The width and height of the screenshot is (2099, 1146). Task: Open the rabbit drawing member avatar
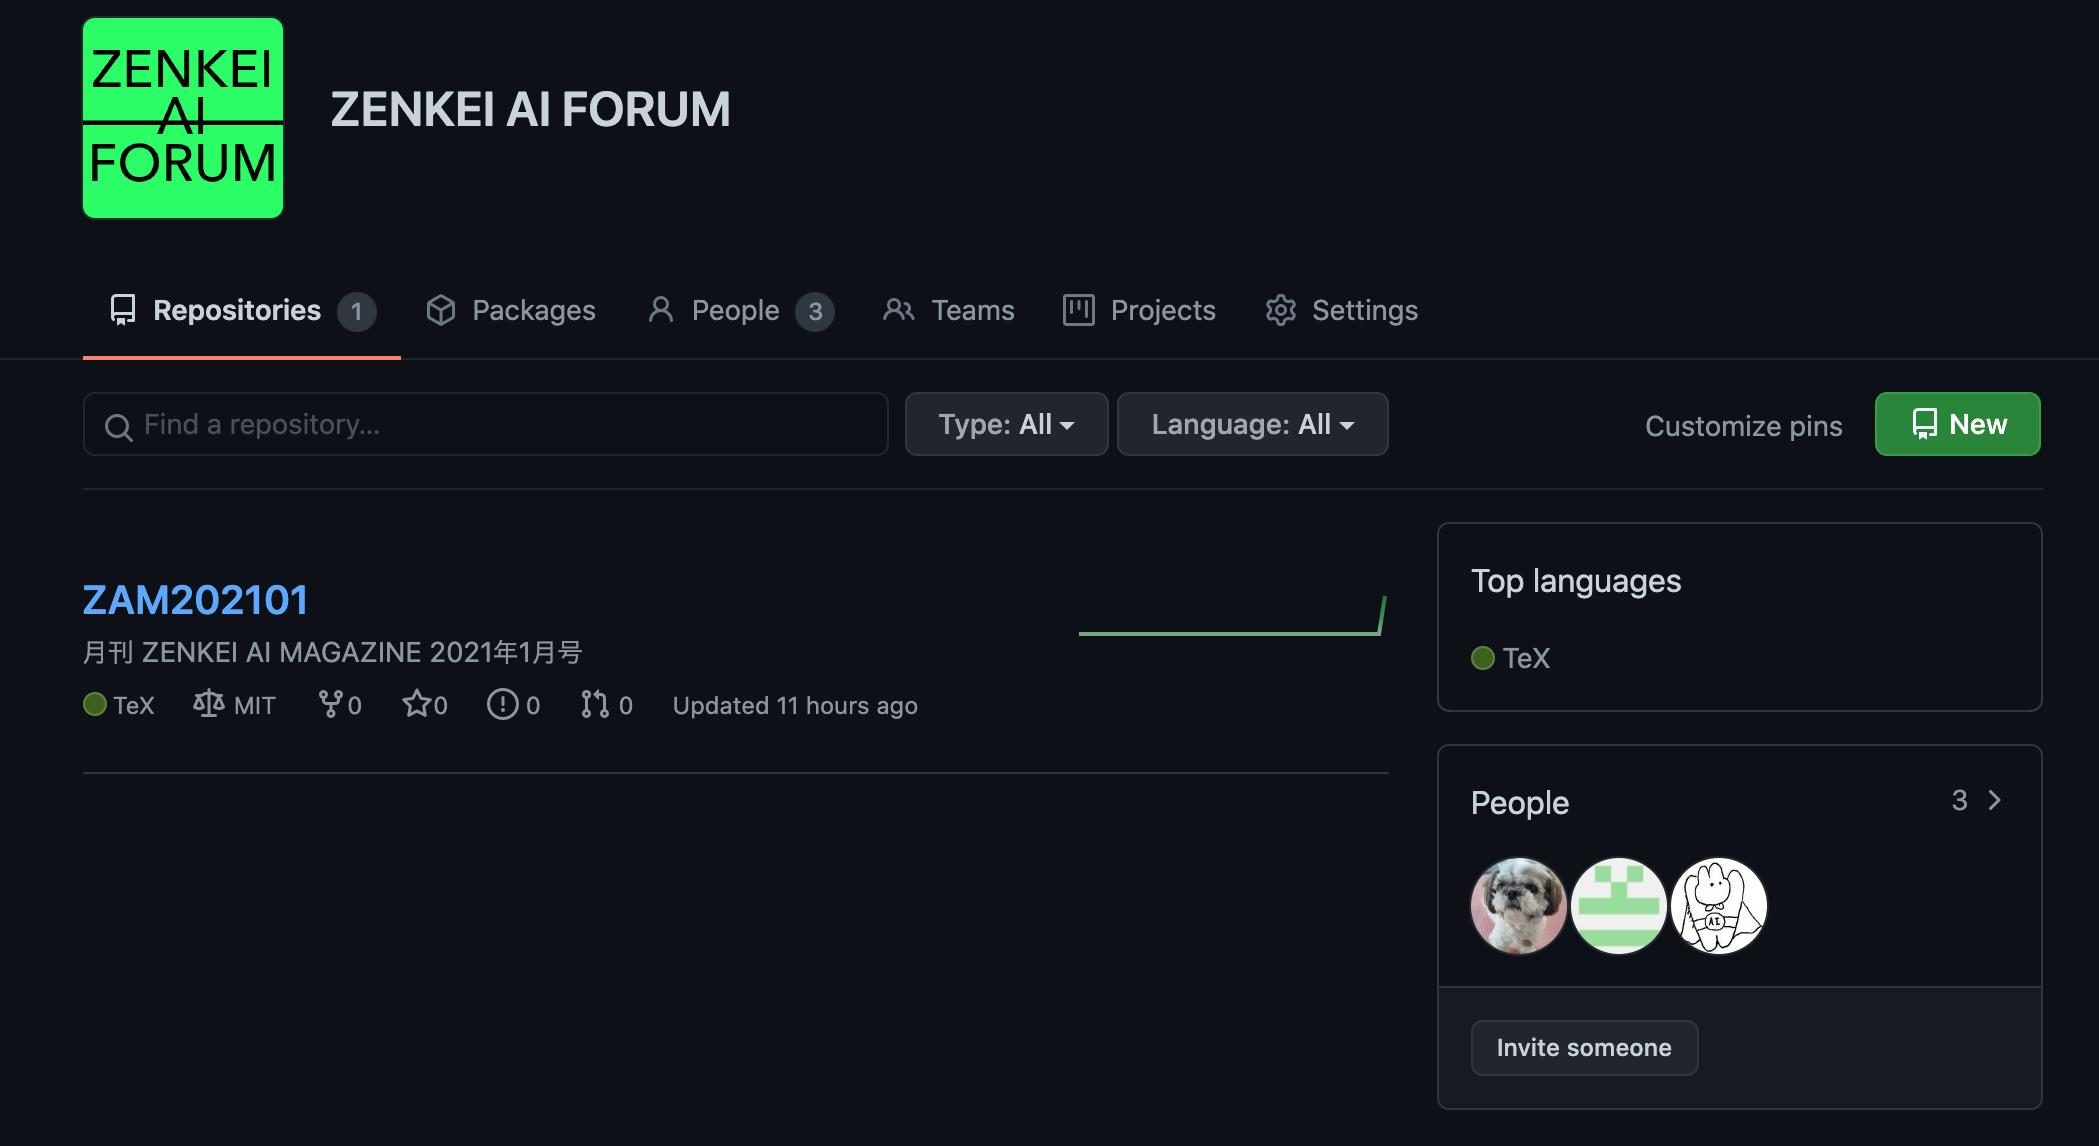(x=1719, y=906)
